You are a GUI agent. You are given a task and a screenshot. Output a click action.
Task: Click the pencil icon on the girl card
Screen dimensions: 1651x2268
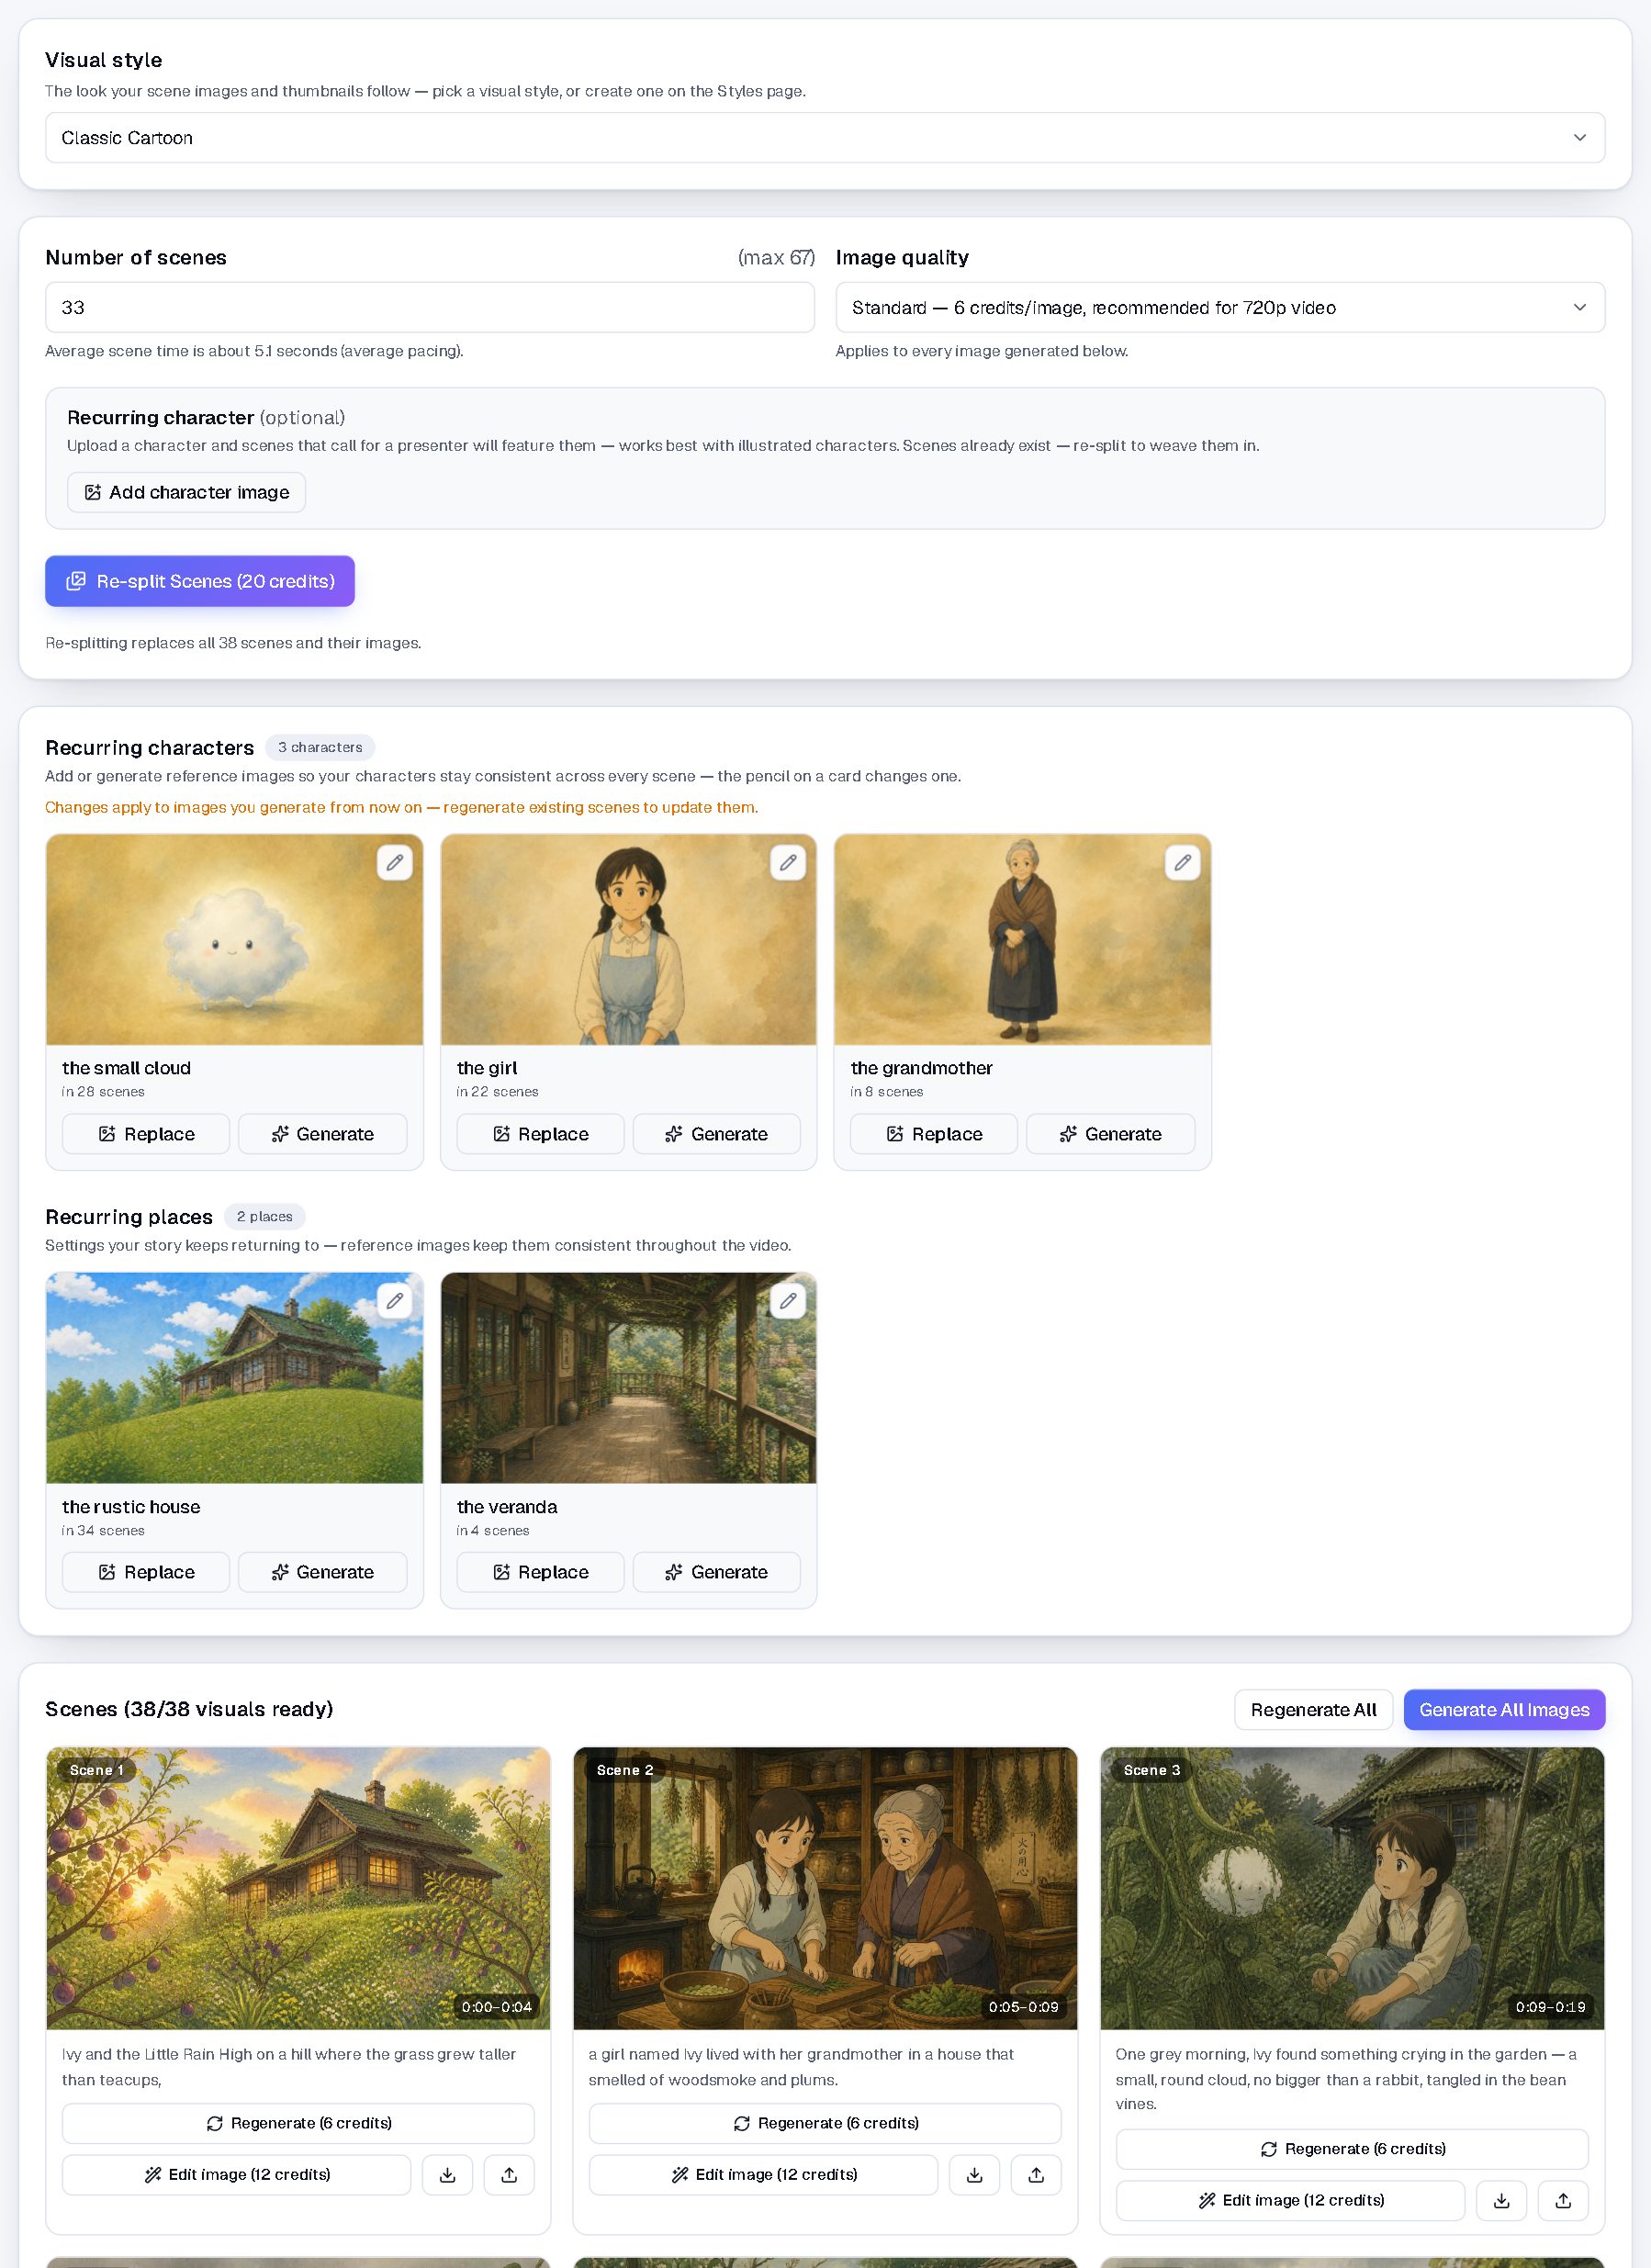click(788, 862)
